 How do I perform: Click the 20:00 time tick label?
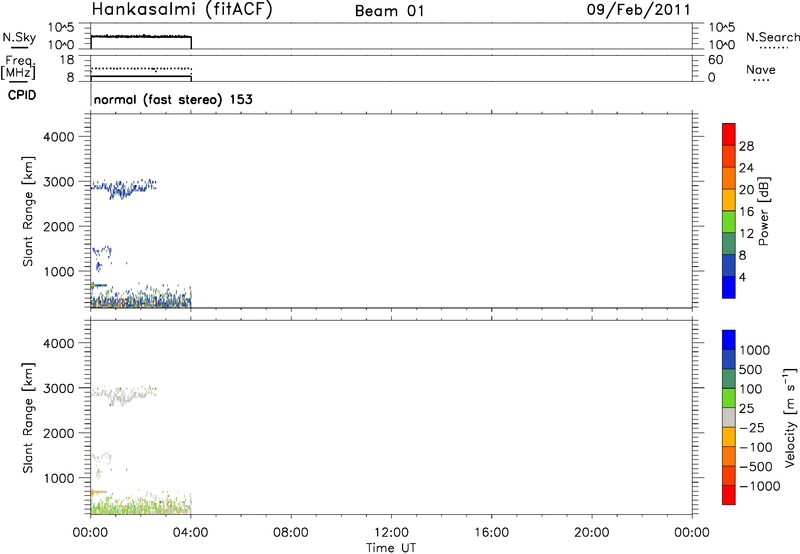pyautogui.click(x=591, y=533)
